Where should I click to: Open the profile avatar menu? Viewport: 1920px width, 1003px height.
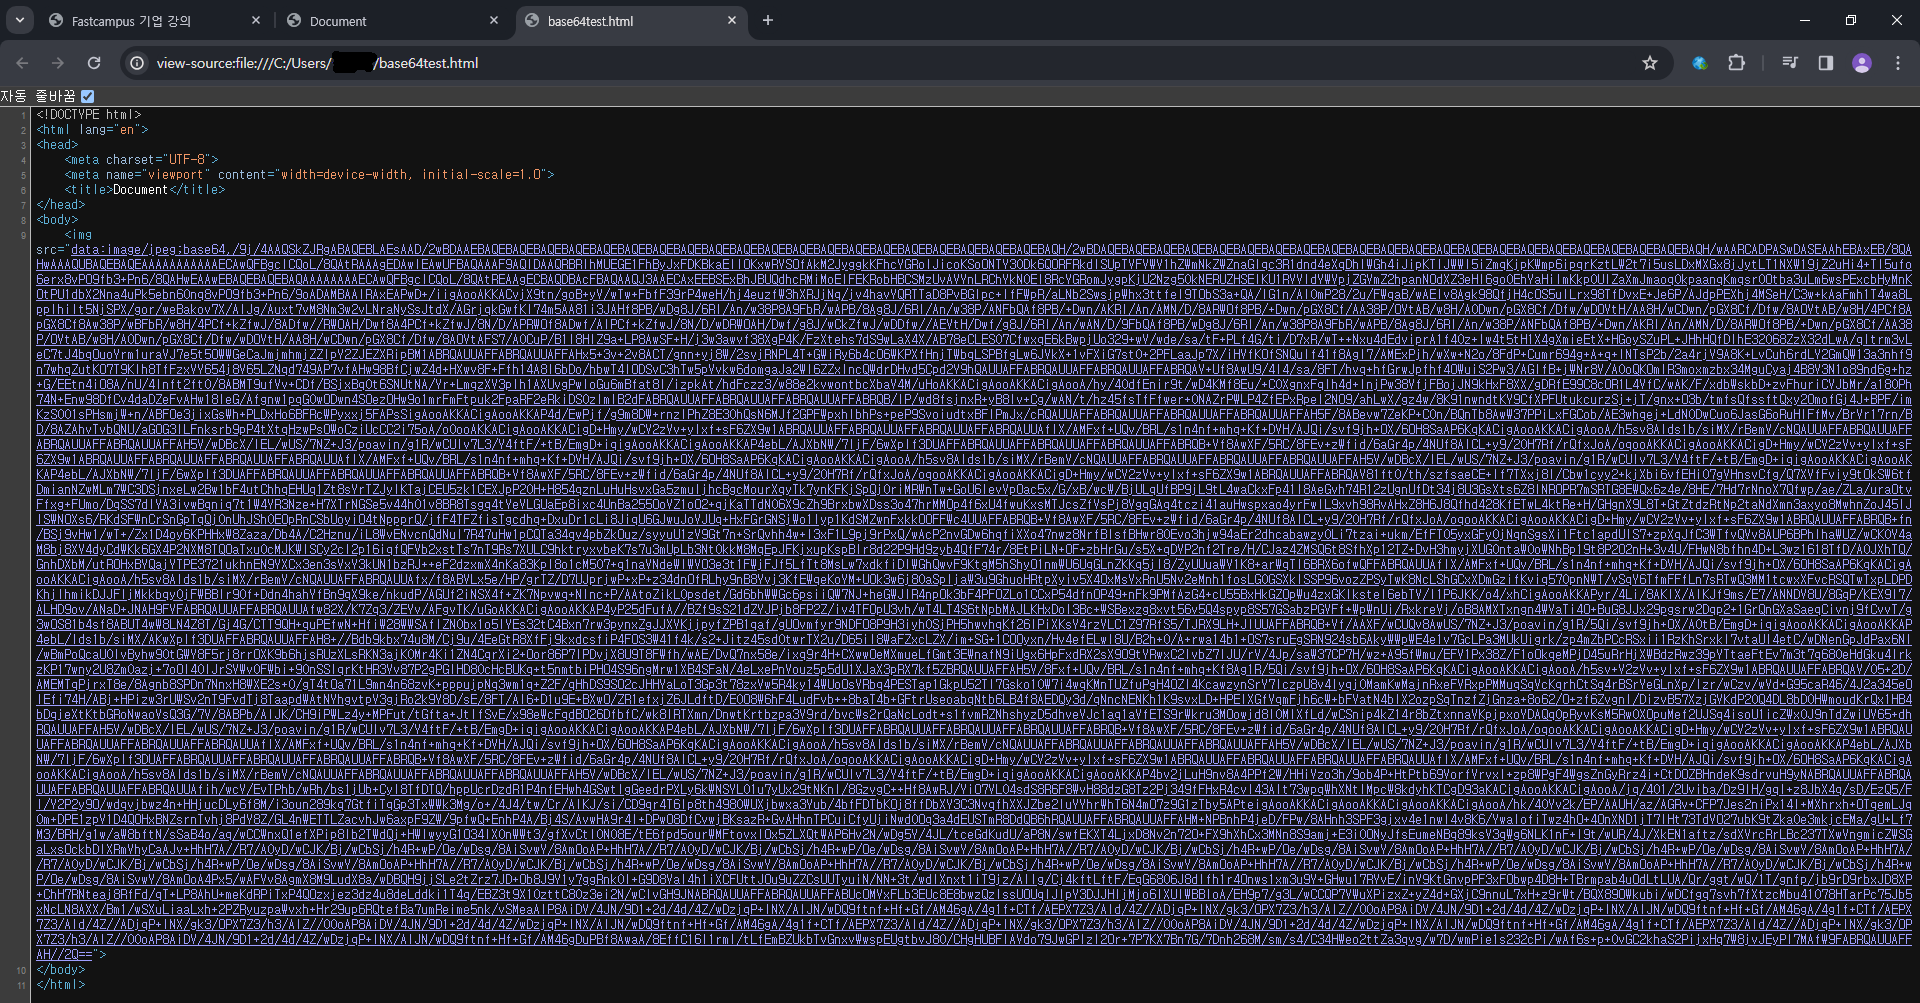pos(1862,63)
